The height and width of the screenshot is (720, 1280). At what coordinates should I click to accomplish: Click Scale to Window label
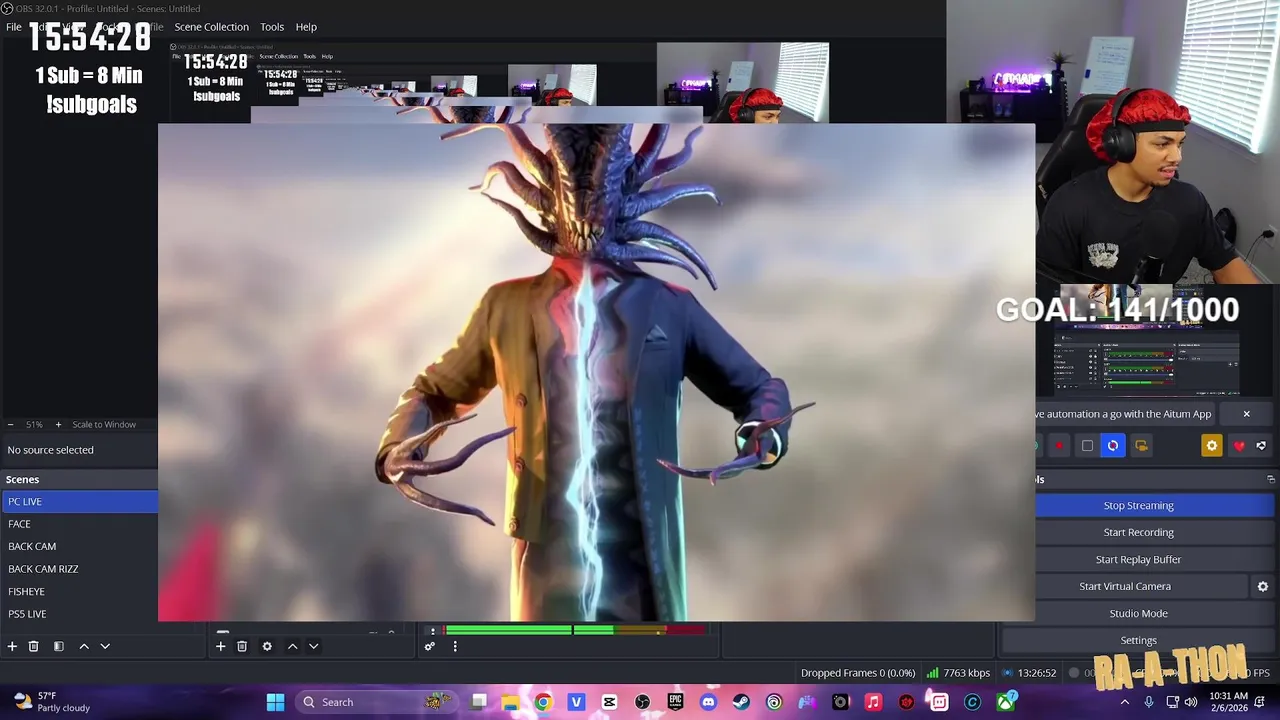(x=104, y=425)
